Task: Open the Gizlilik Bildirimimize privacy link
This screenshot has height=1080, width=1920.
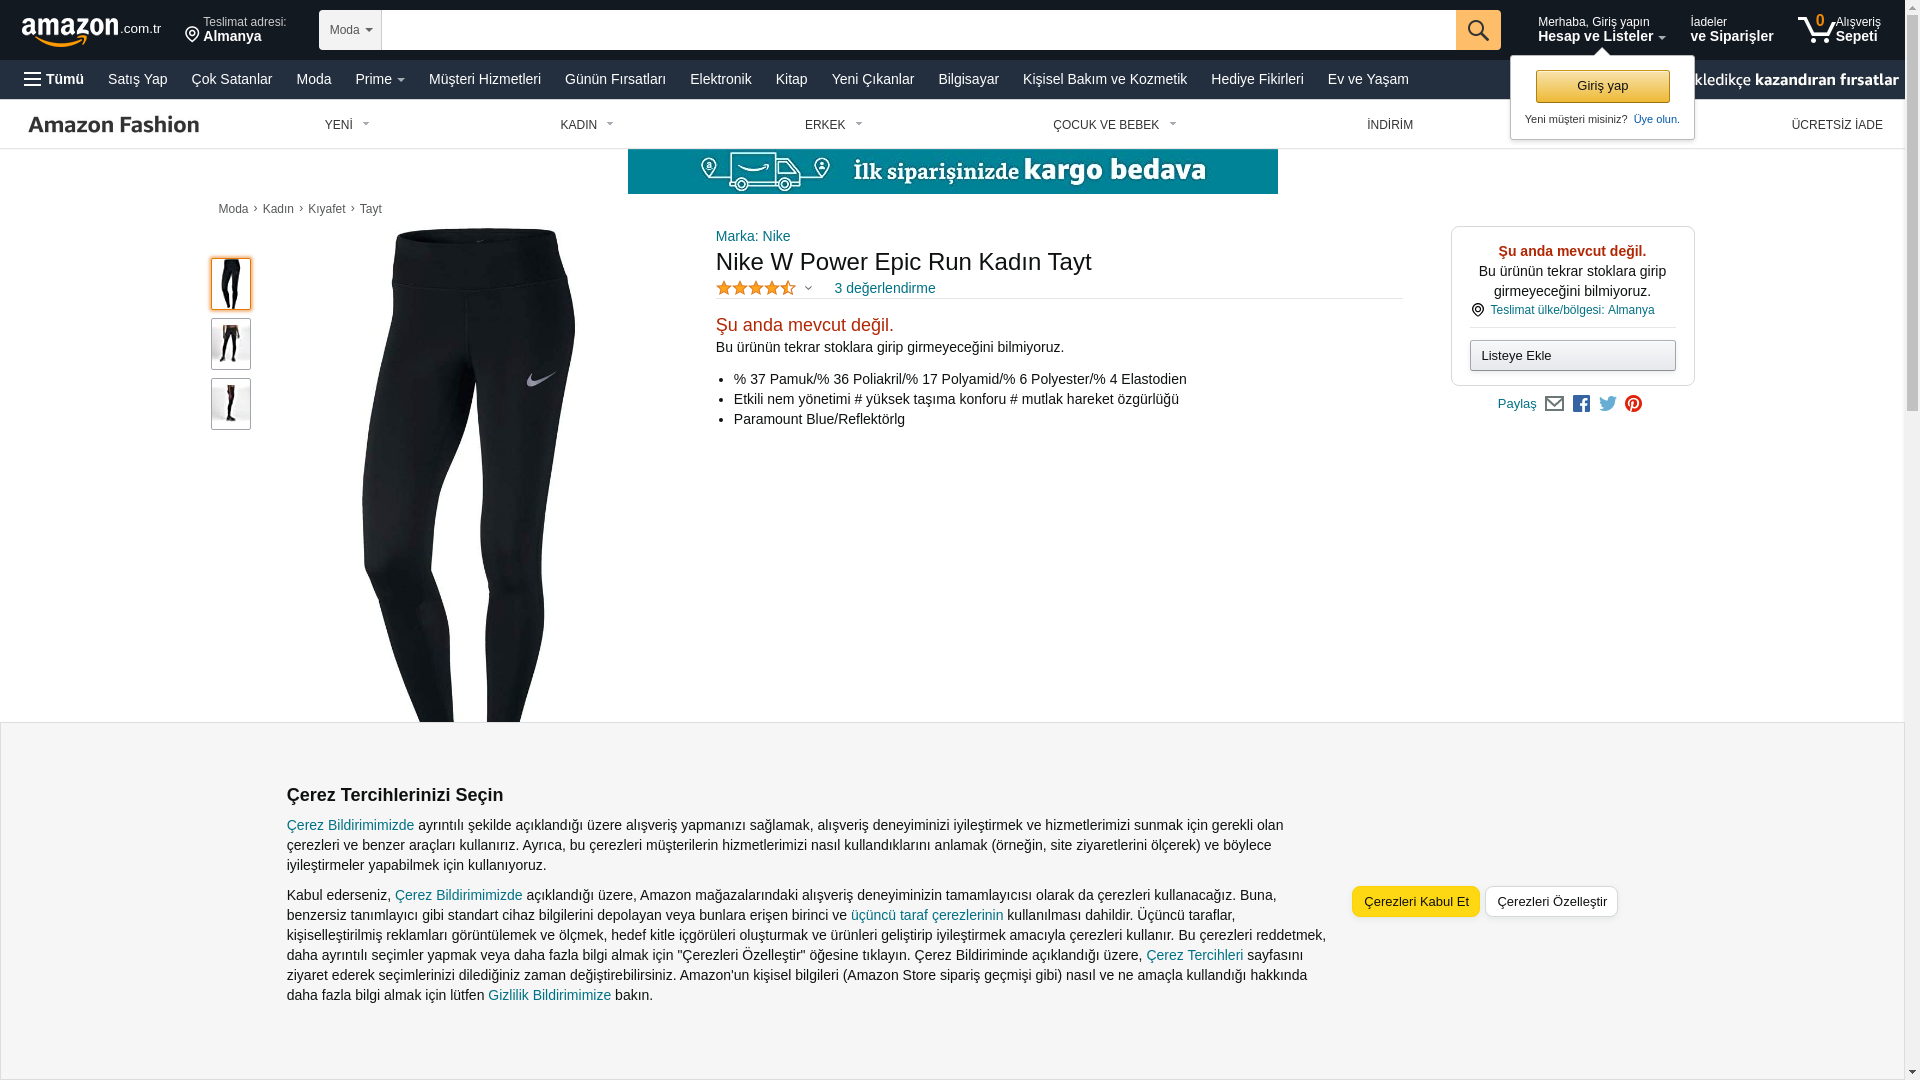Action: point(549,996)
